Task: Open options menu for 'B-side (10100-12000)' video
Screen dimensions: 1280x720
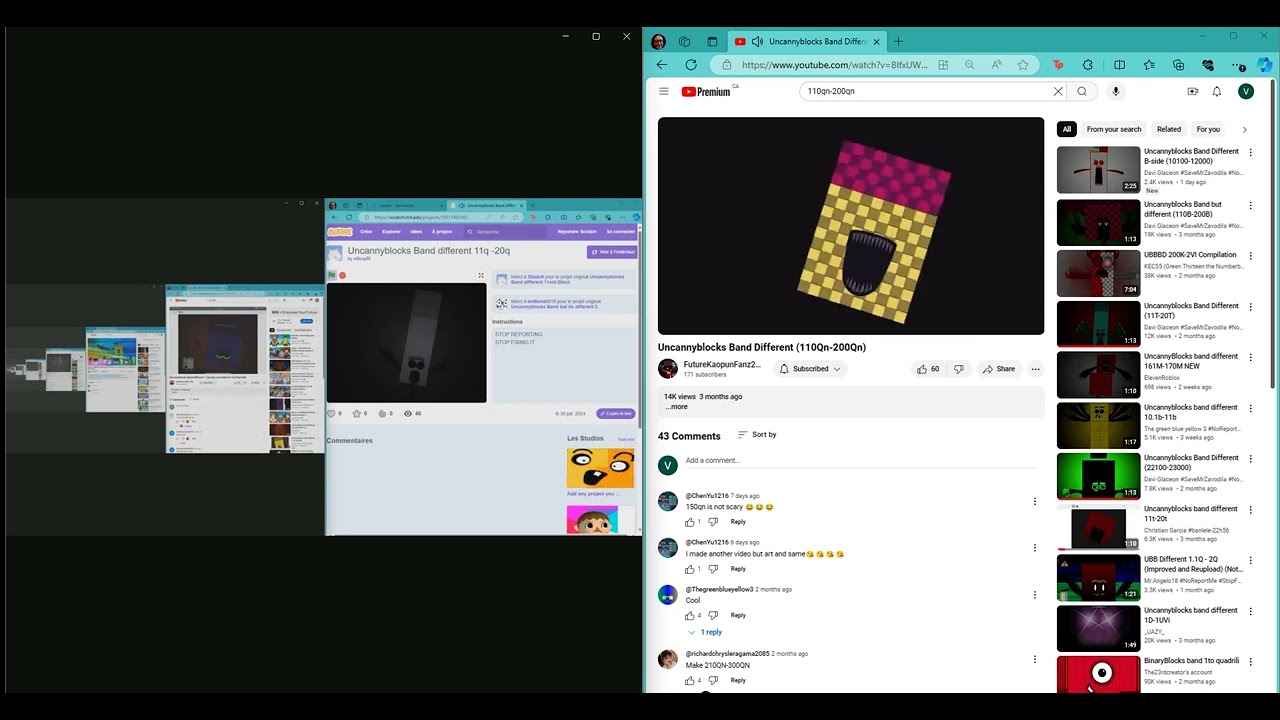Action: pos(1250,153)
